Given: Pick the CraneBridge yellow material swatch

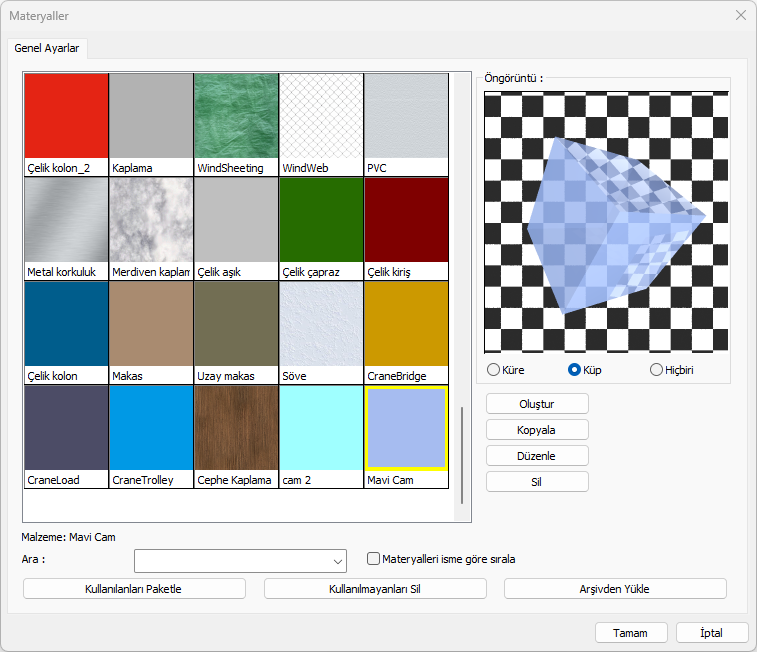Looking at the screenshot, I should (x=406, y=324).
